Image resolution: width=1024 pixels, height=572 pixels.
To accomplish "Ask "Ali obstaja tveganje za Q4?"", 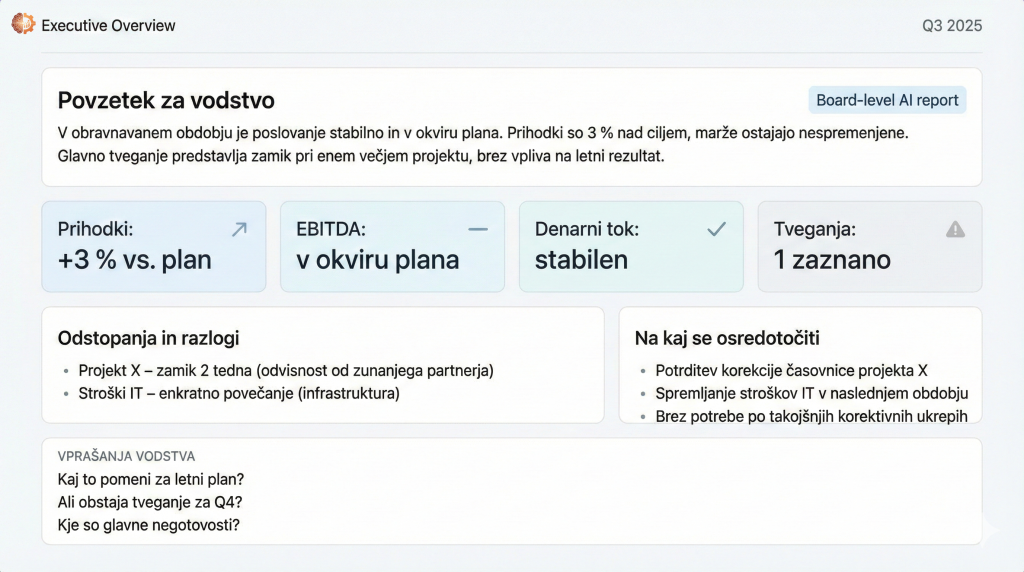I will tap(150, 502).
